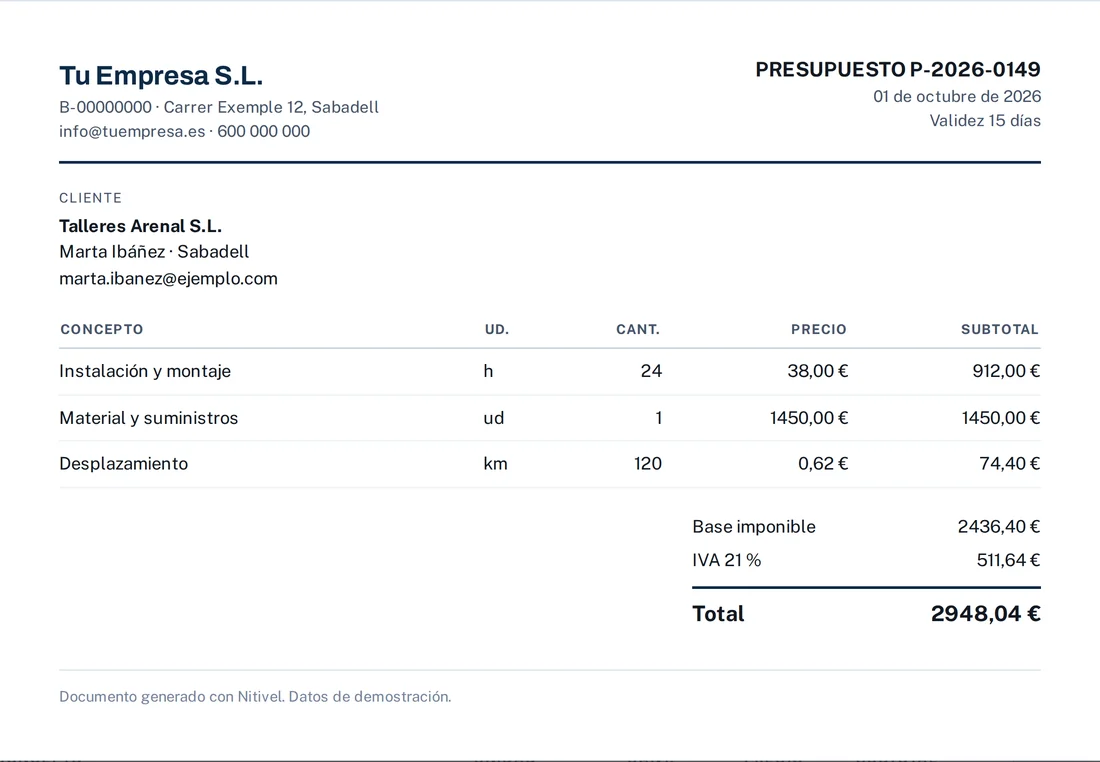Click the quantity 120 in Desplazamiento row
The image size is (1100, 762).
[x=648, y=464]
